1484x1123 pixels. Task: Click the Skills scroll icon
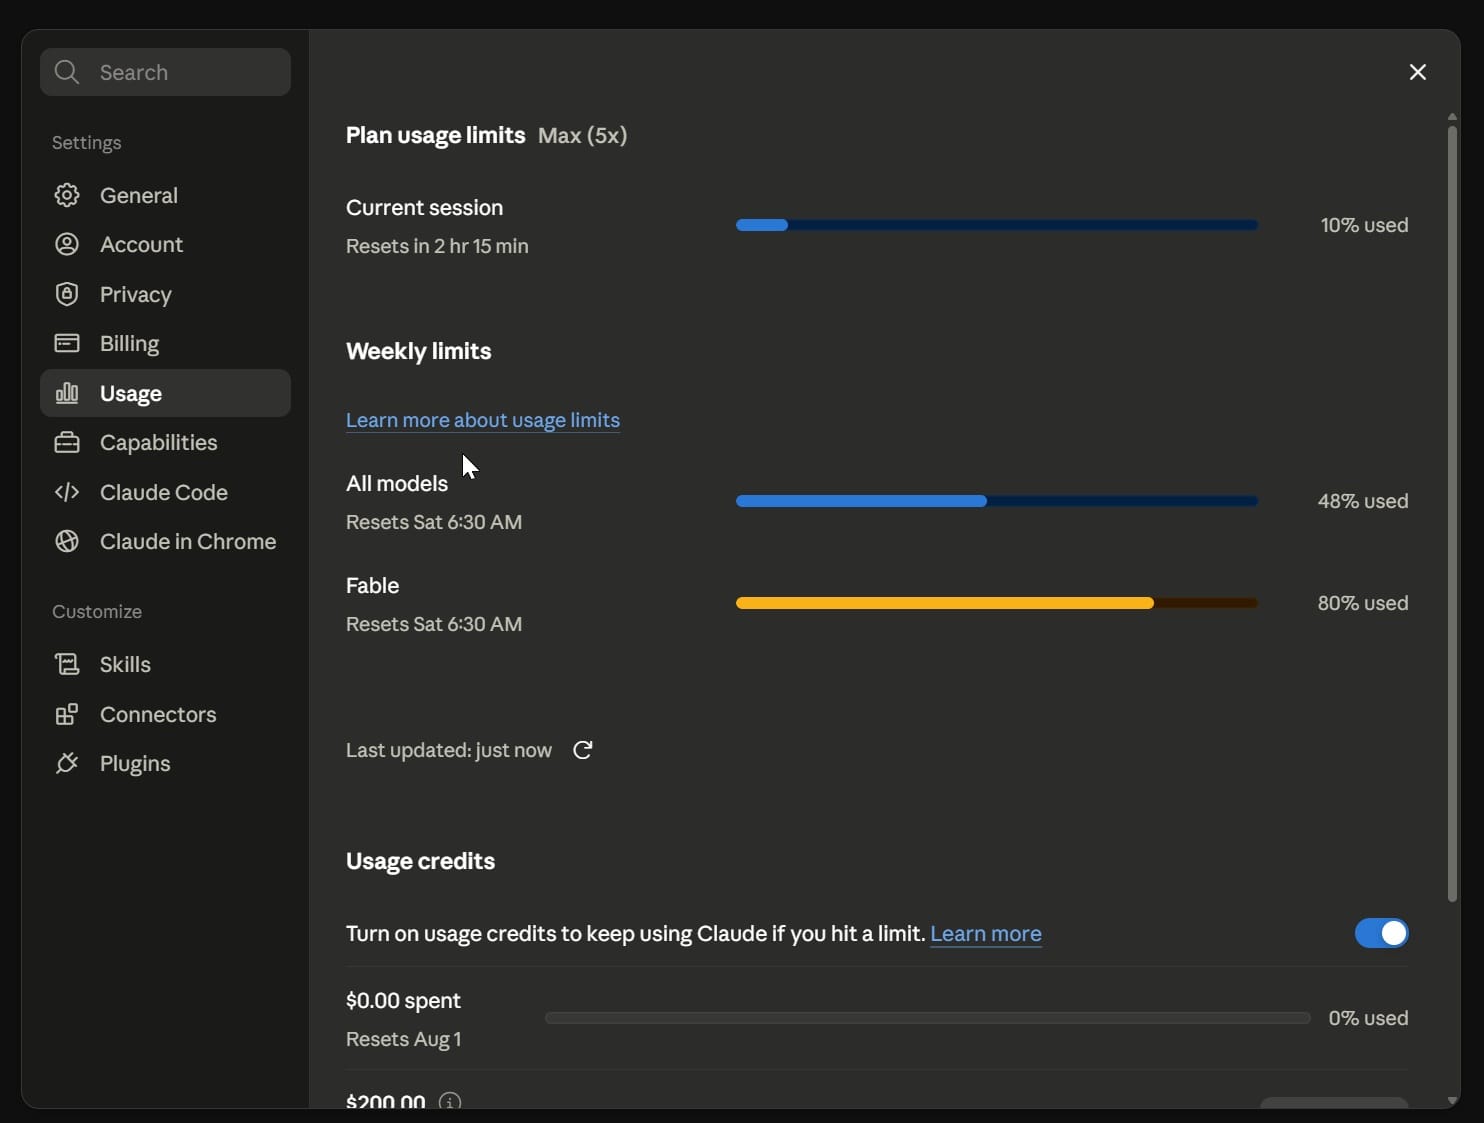[67, 664]
